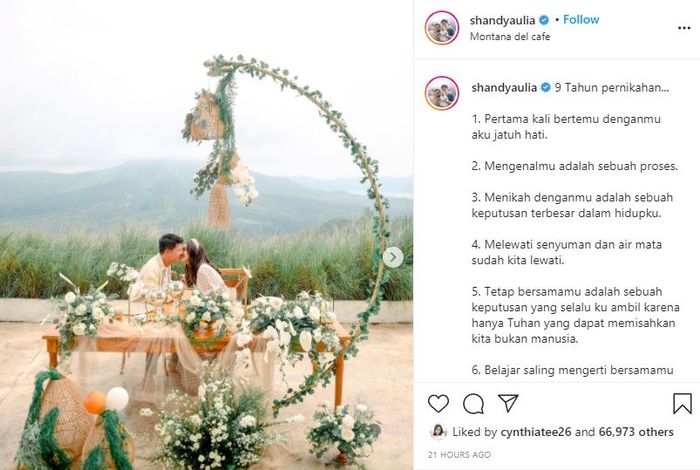Click caption avatar of shandyaulia
Viewport: 700px width, 470px height.
[442, 93]
